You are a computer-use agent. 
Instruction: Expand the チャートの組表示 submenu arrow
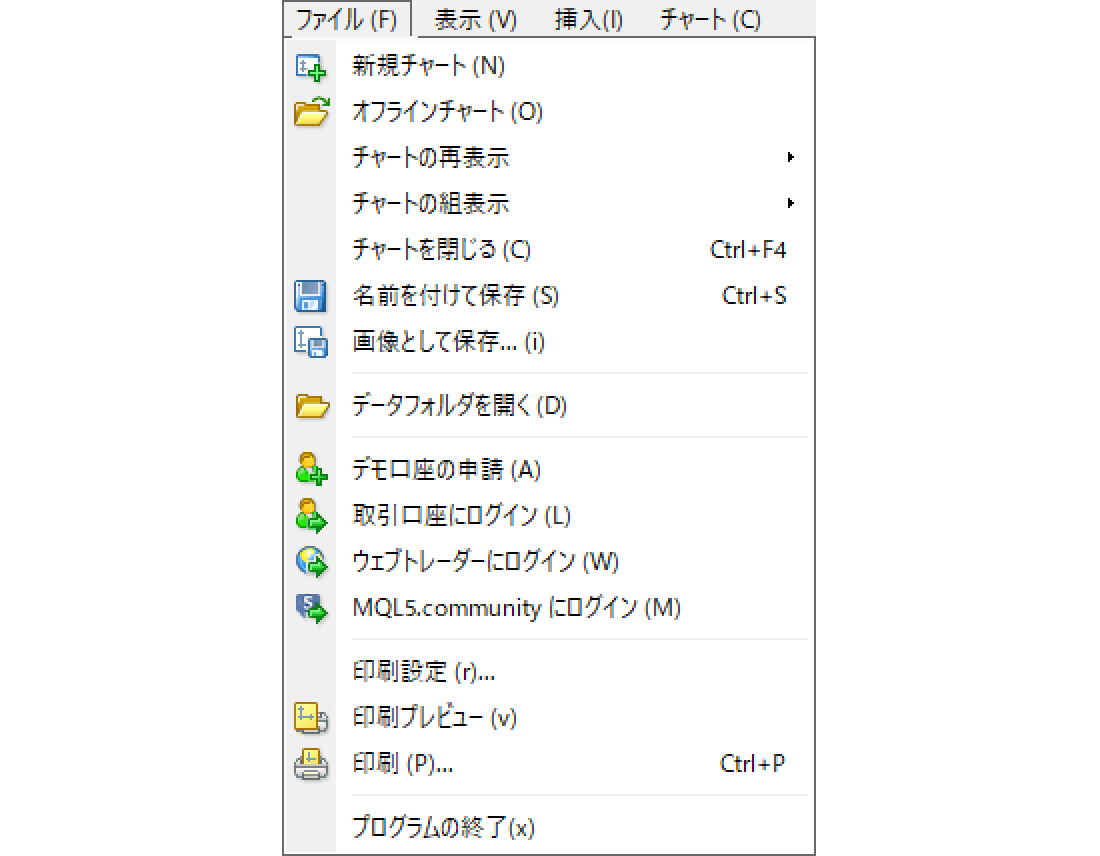pos(790,203)
